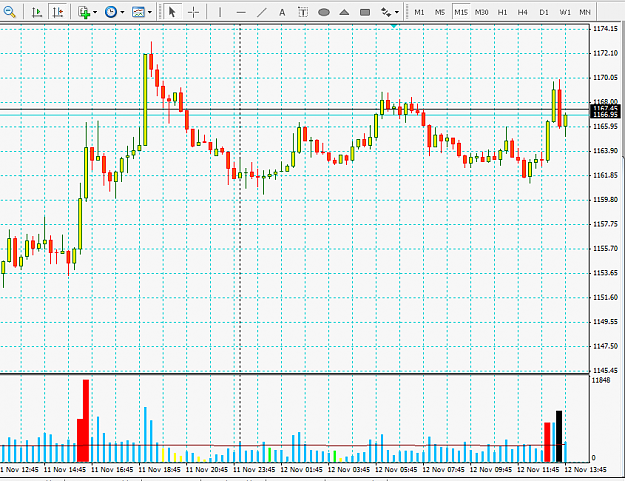
Task: Click the '11 Nov 20:45' time label
Action: 207,469
